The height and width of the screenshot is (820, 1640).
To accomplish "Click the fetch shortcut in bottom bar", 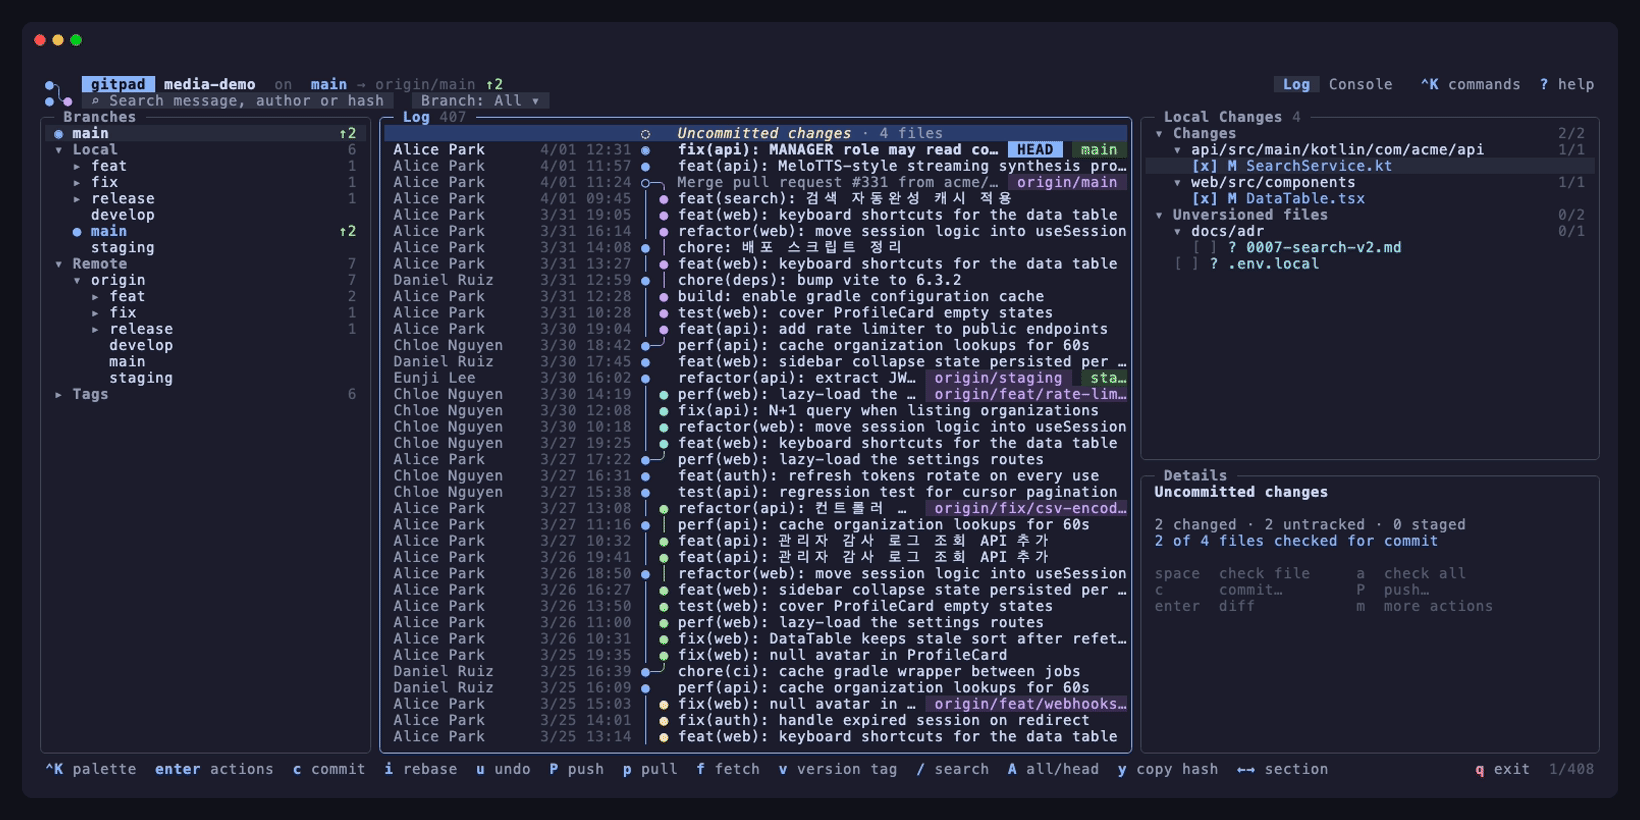I will coord(728,769).
